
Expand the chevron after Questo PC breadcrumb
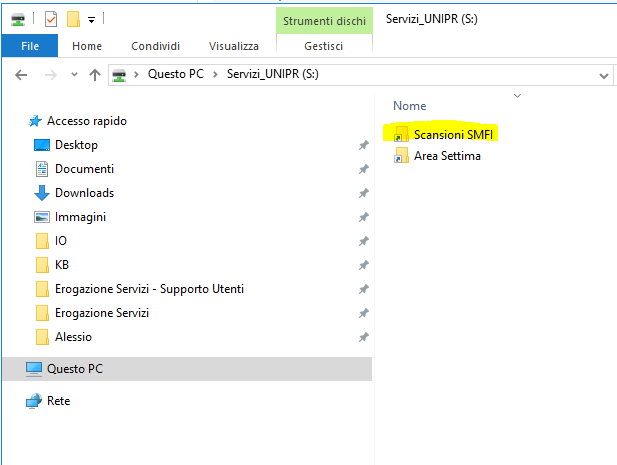pyautogui.click(x=216, y=75)
